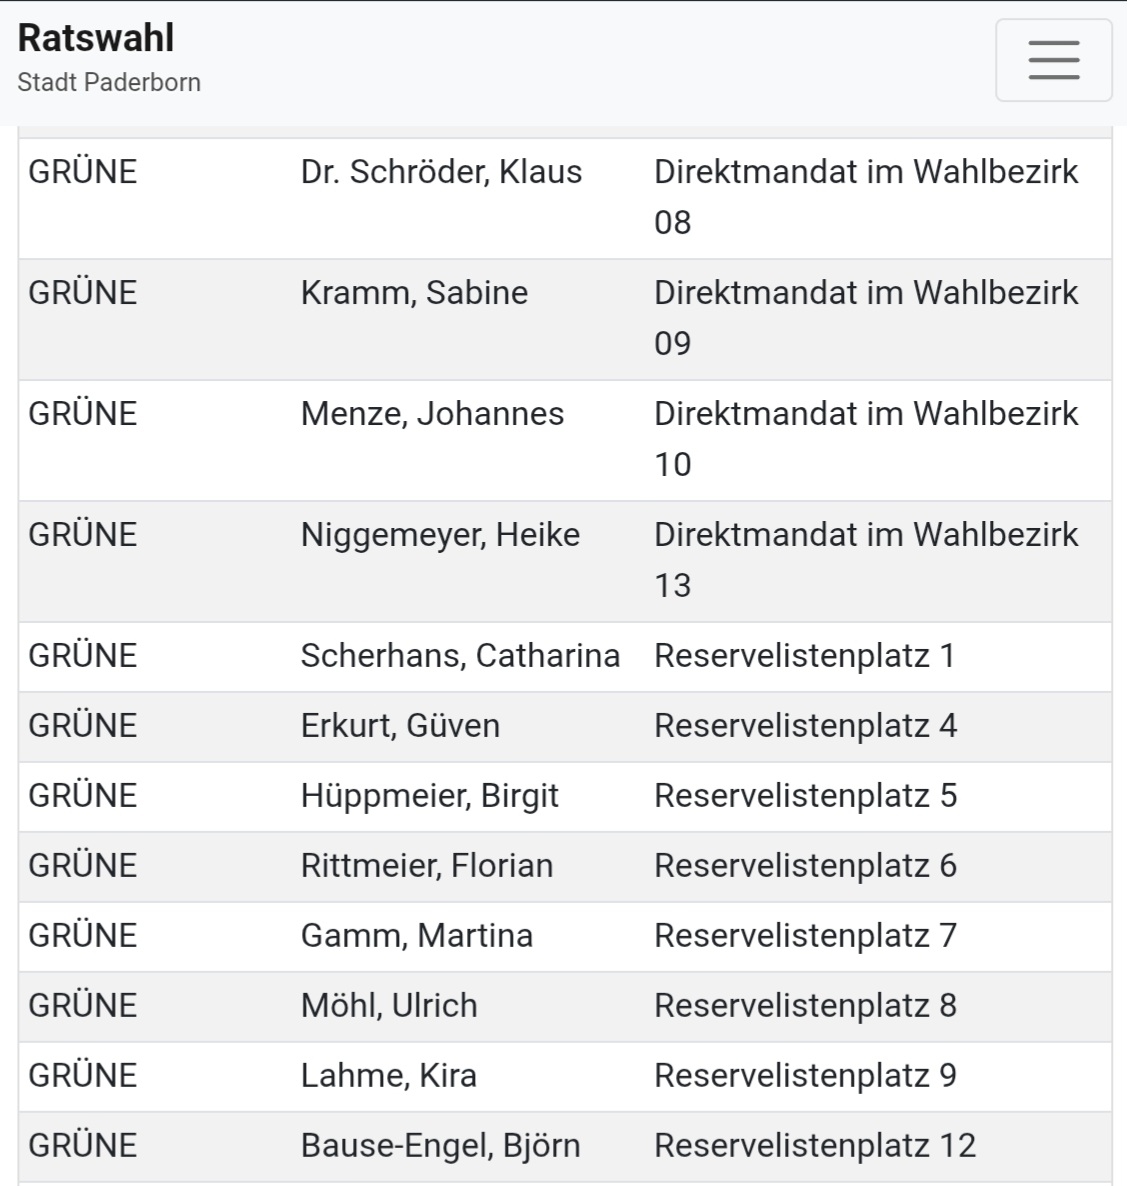Select the Scherhans, Catharina entry
Screen dimensions: 1127x1186
click(x=460, y=656)
